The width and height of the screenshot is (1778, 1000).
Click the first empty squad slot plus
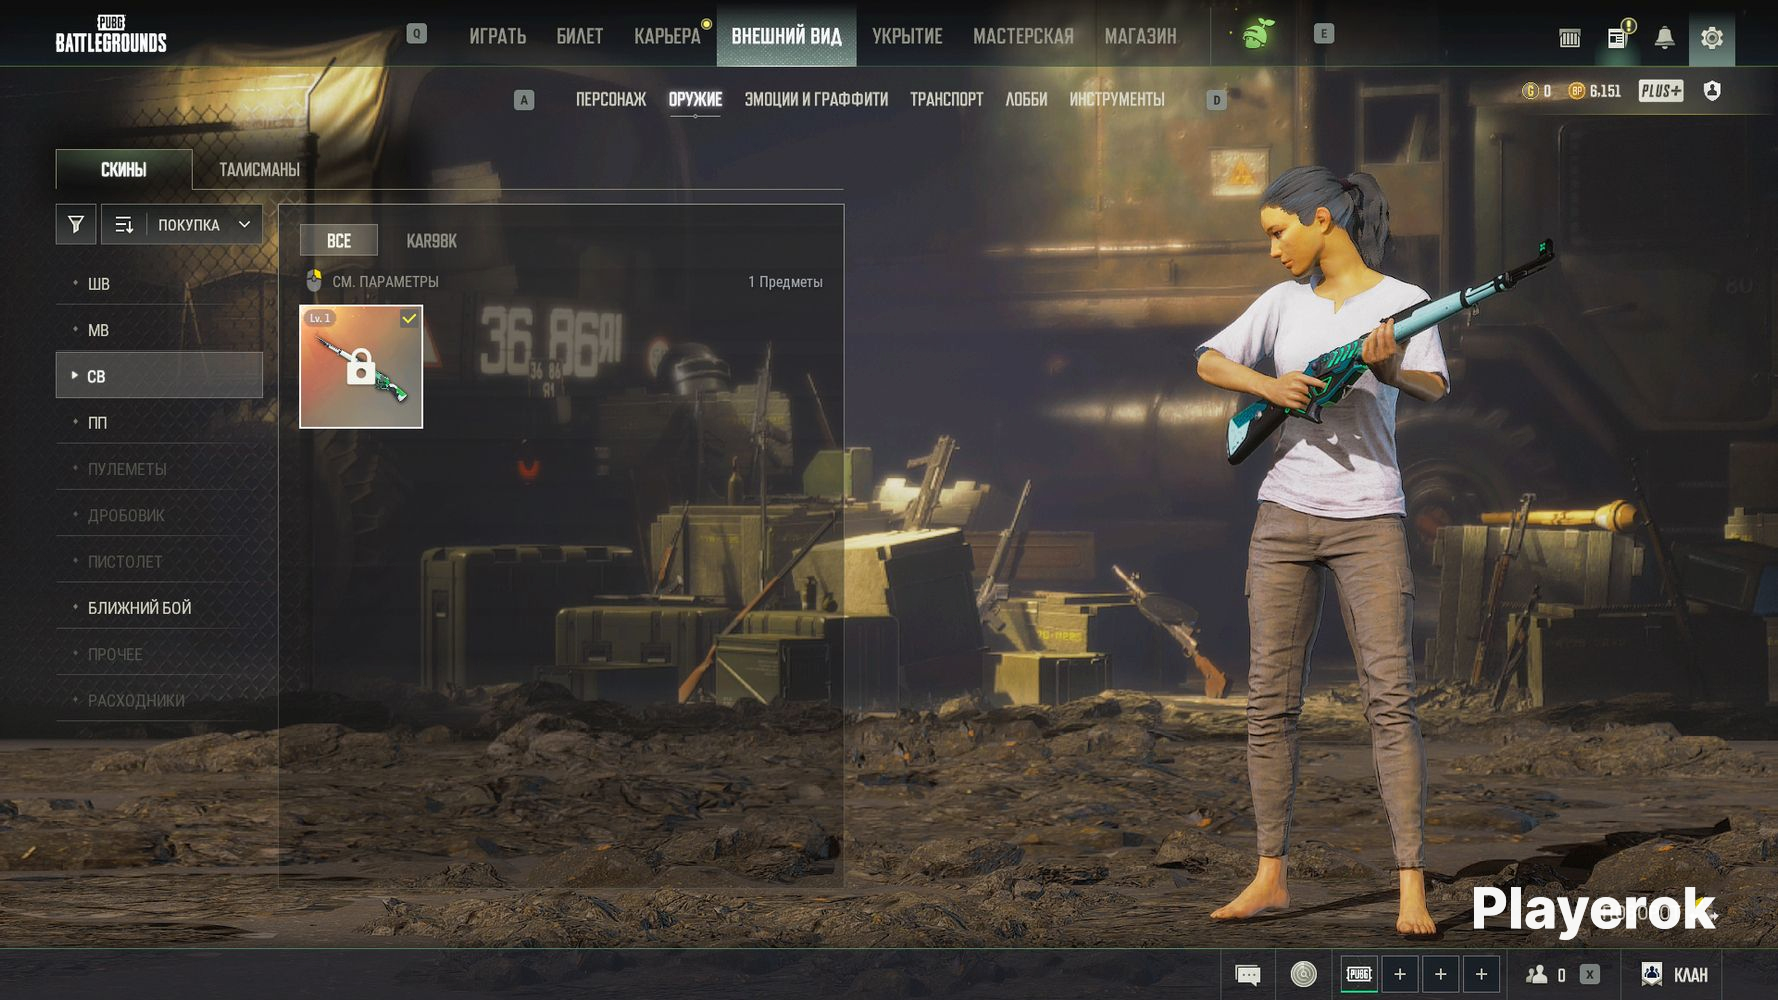tap(1400, 974)
